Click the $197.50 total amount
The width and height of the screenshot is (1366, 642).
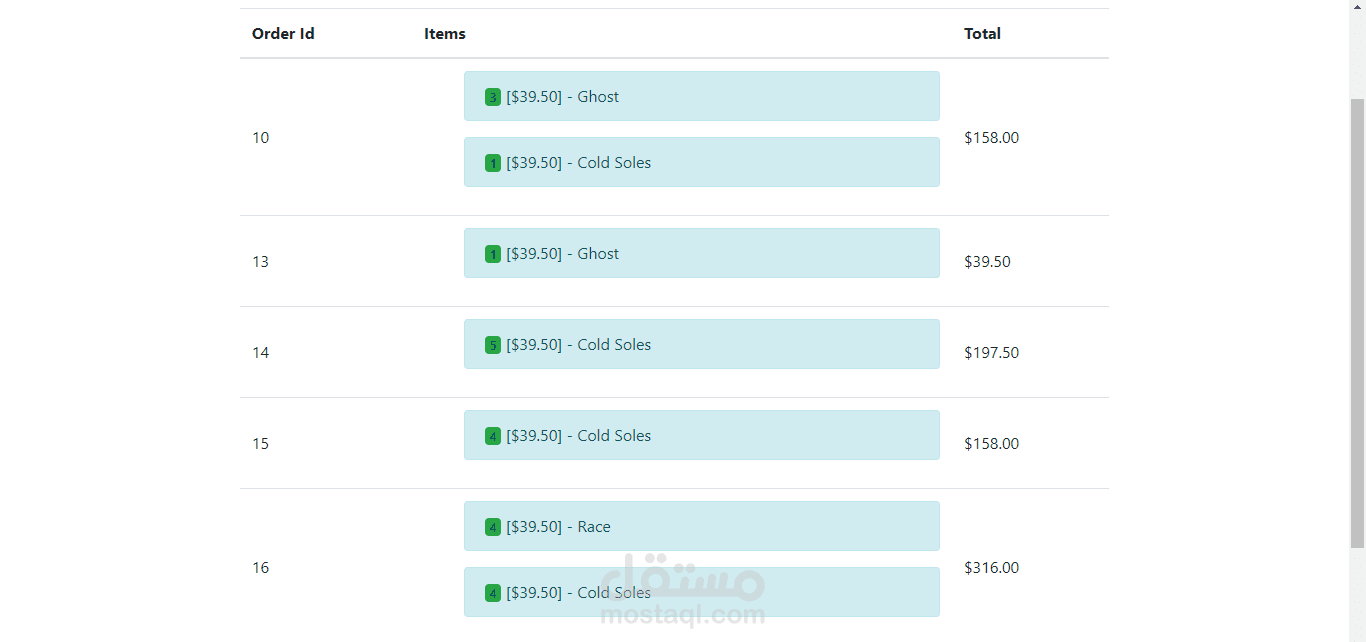click(991, 353)
